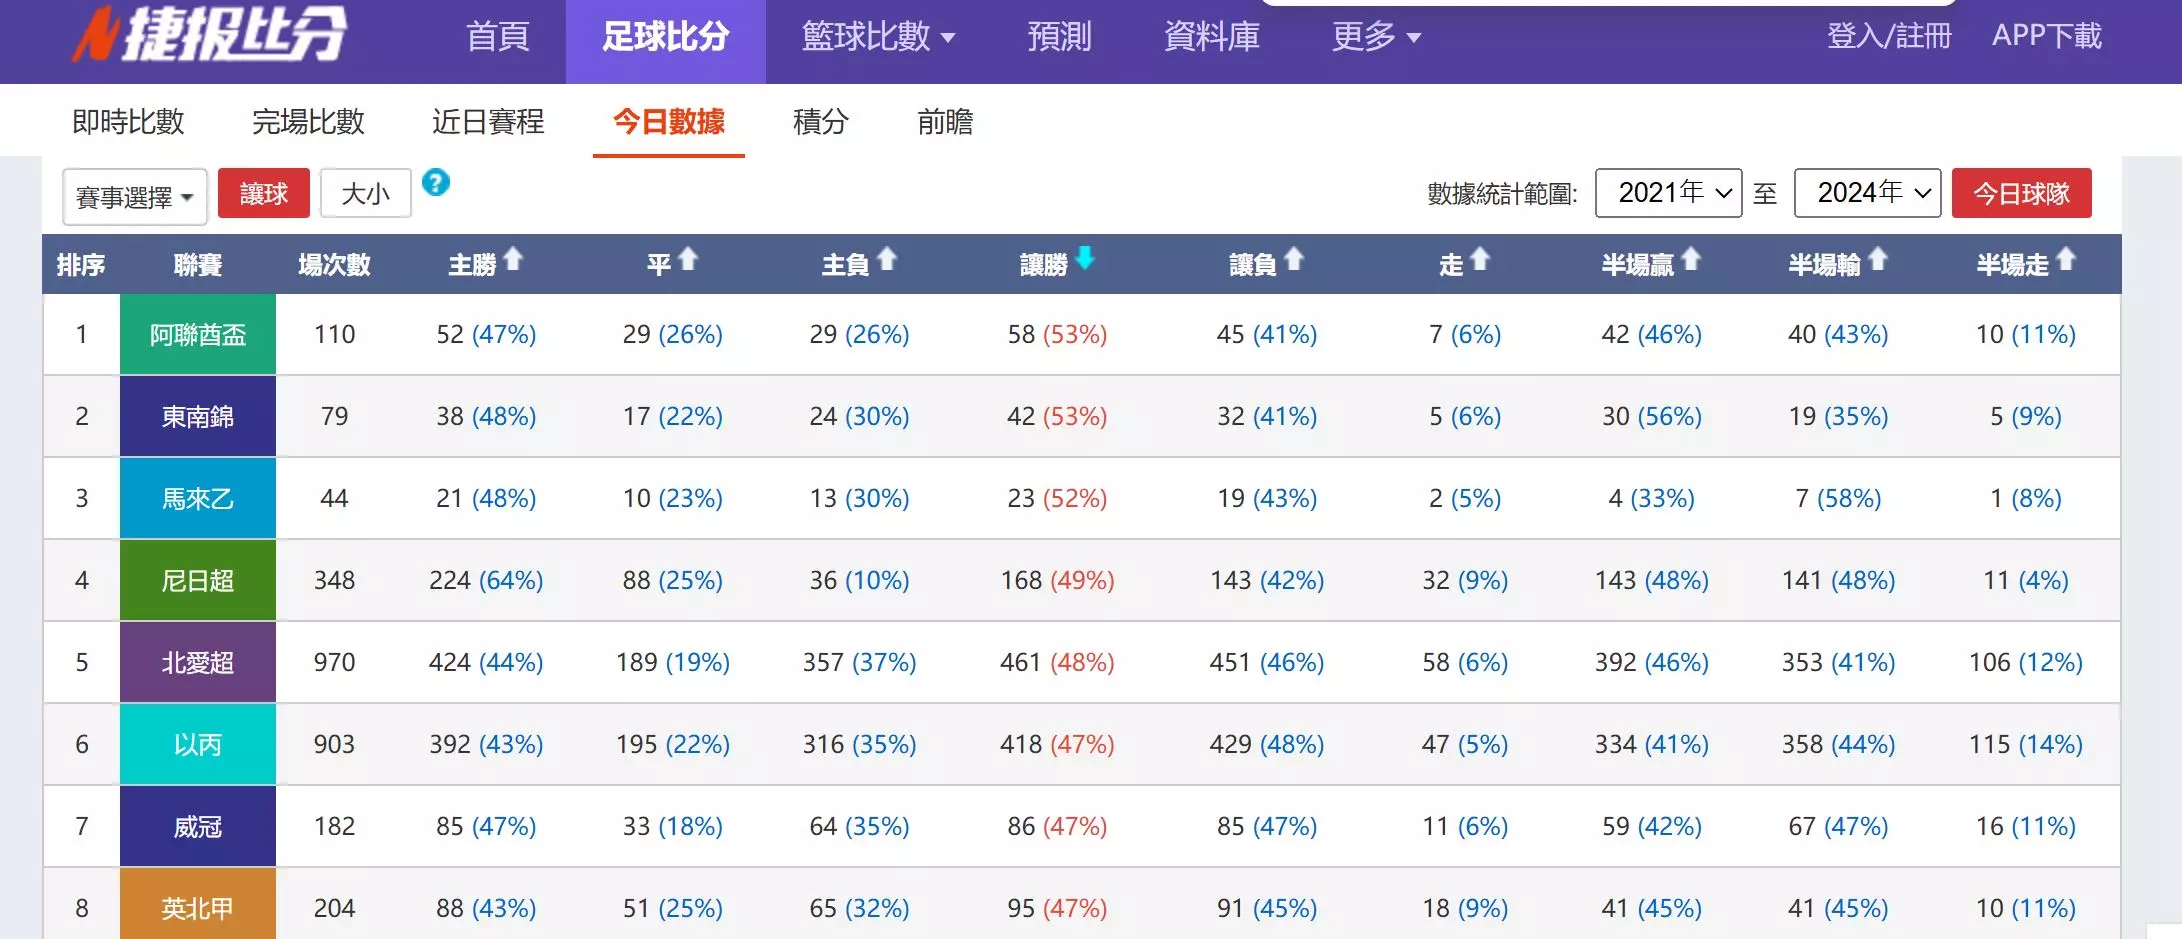Open the 2021年 start year dropdown
Image resolution: width=2182 pixels, height=939 pixels.
click(1668, 193)
